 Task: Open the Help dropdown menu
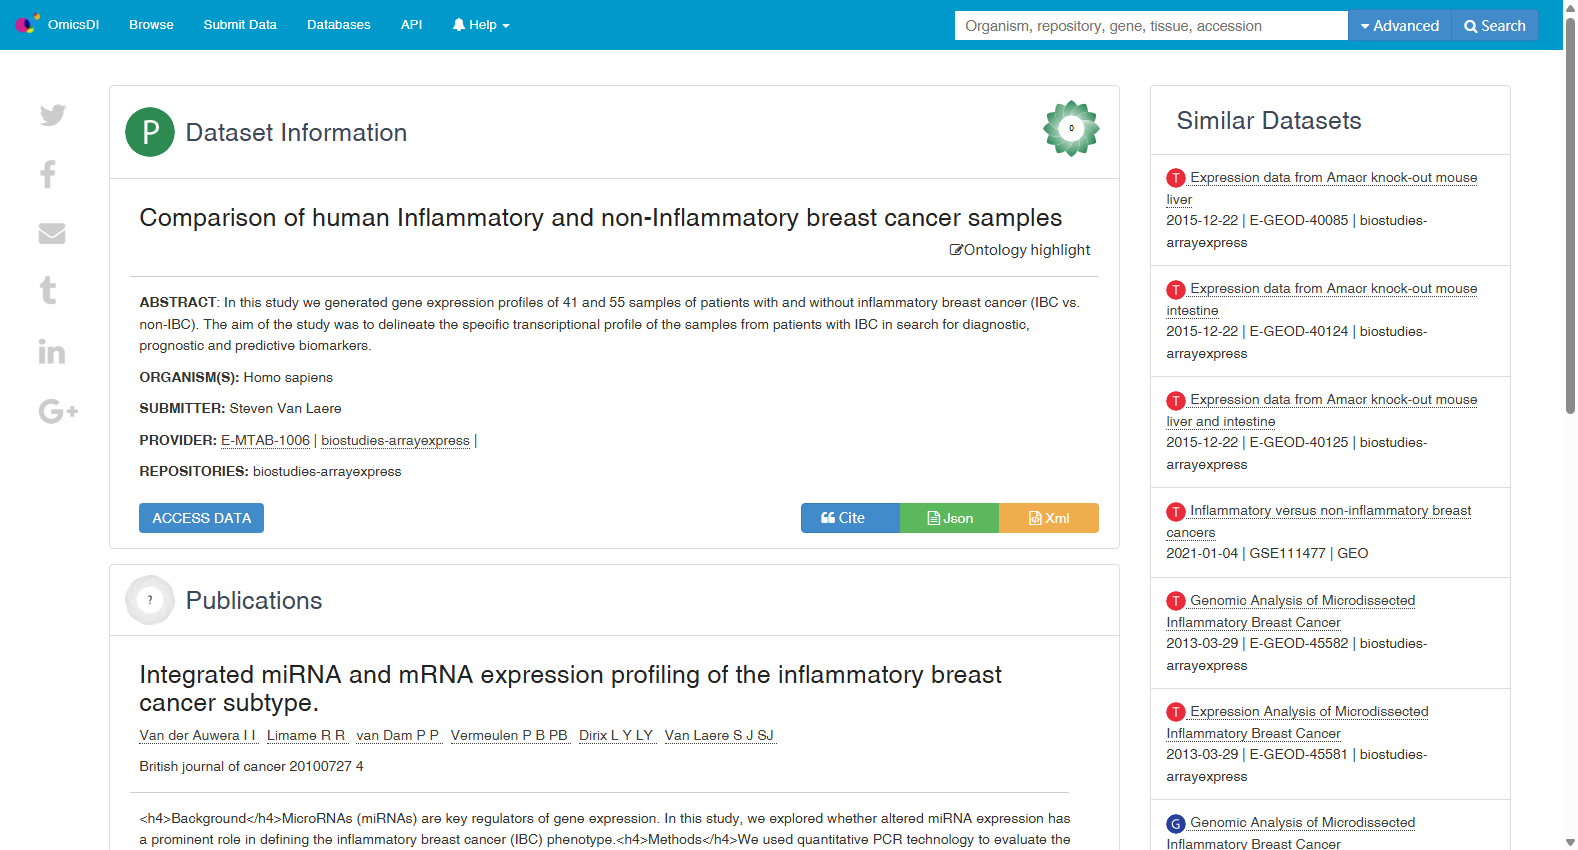pos(481,25)
